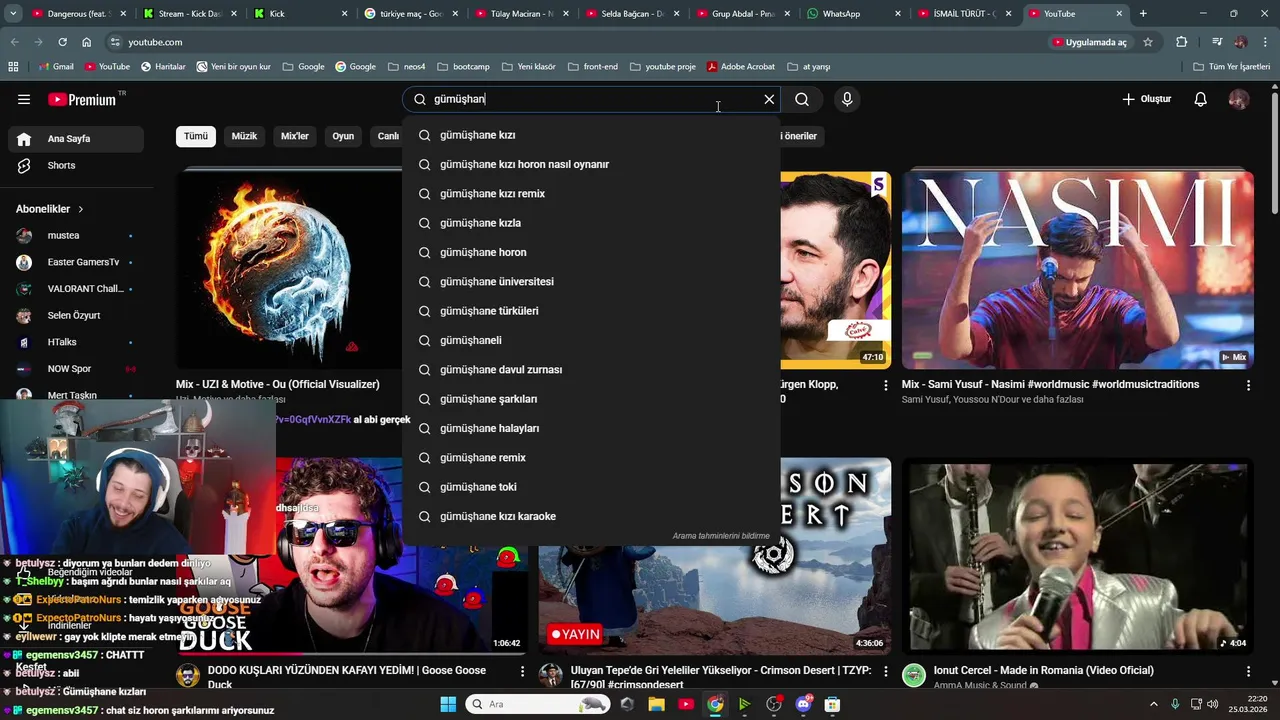This screenshot has width=1280, height=720.
Task: Open Easter GamersTv subscription
Action: tap(75, 262)
